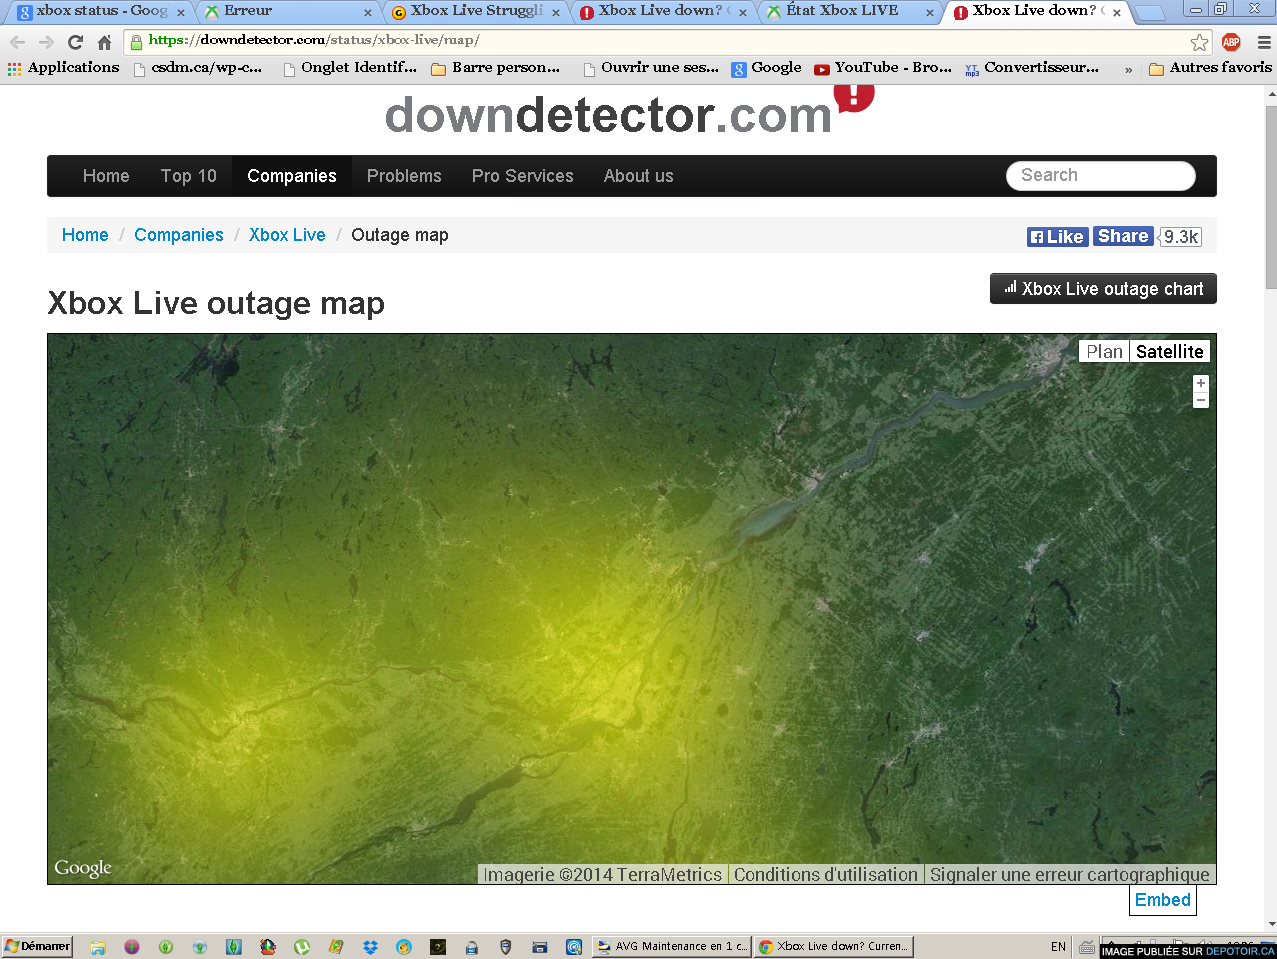Open the file explorer icon in the taskbar
1277x959 pixels.
click(97, 946)
